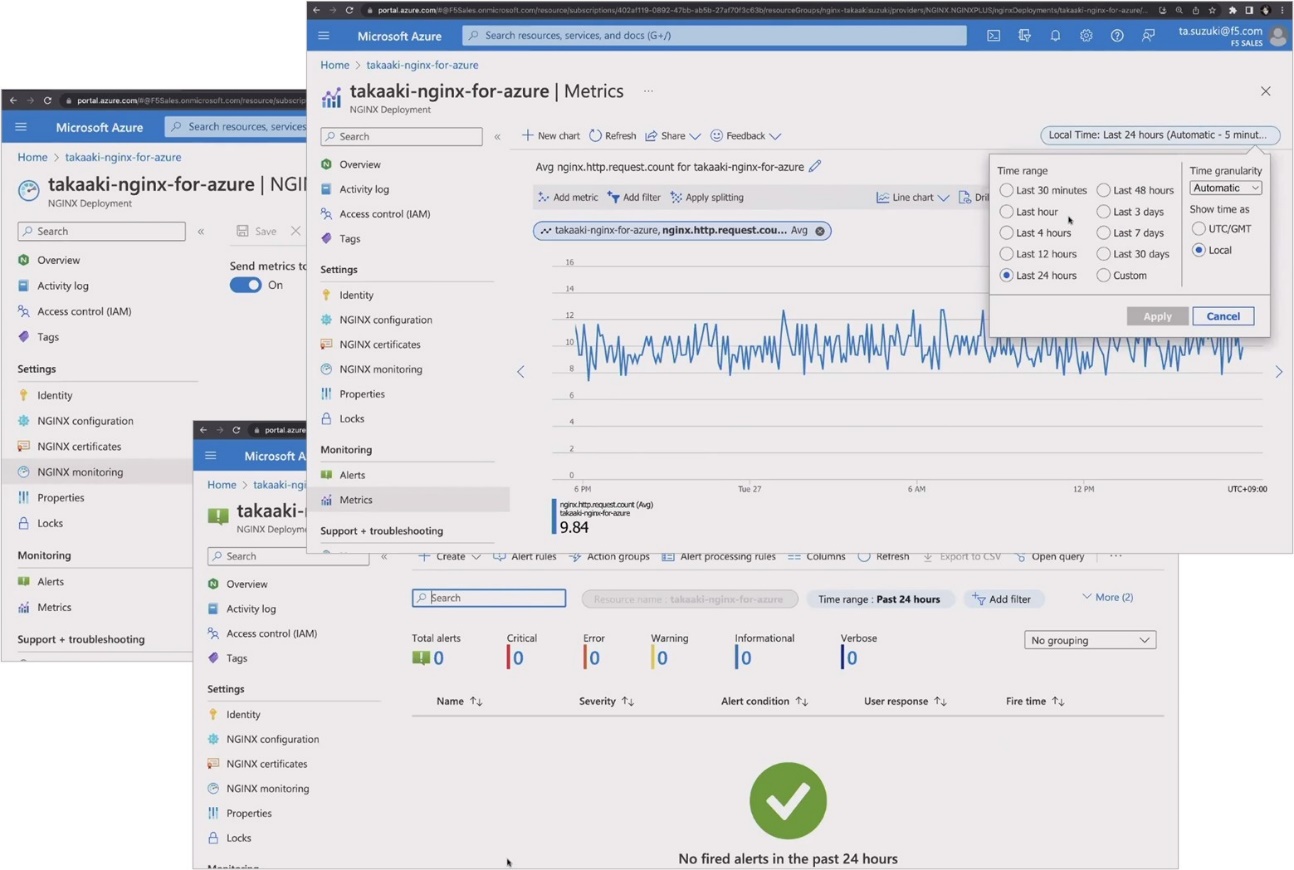Open Locks in the Metrics window sidebar

click(x=352, y=419)
